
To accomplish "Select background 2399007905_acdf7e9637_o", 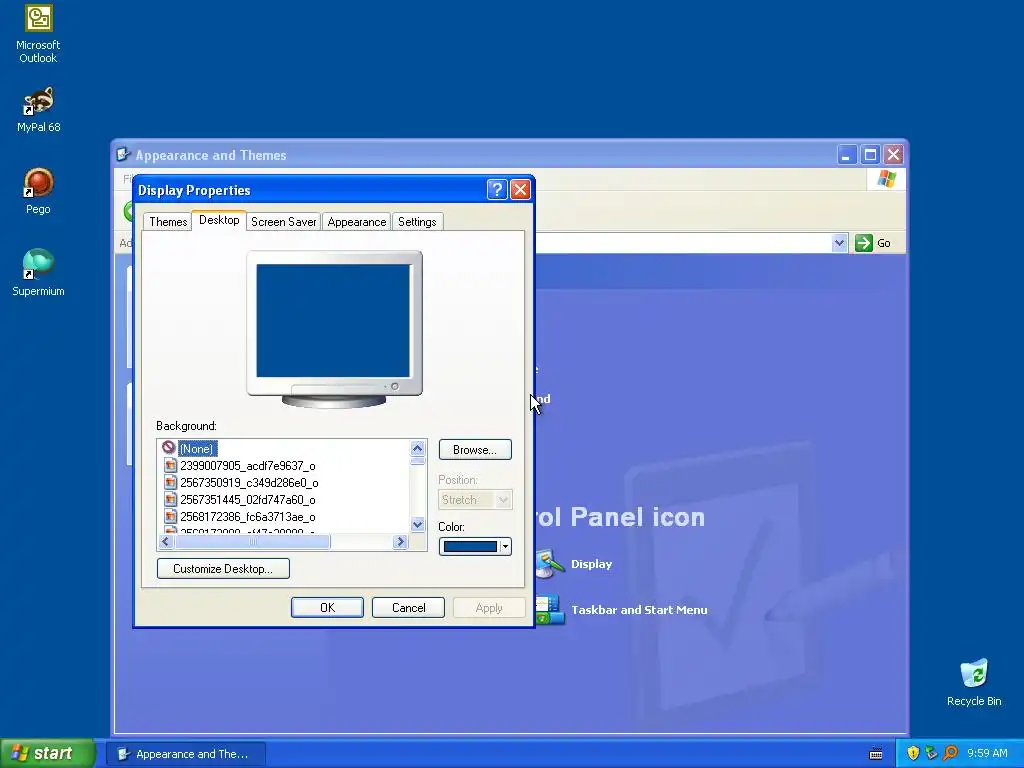I will (248, 466).
